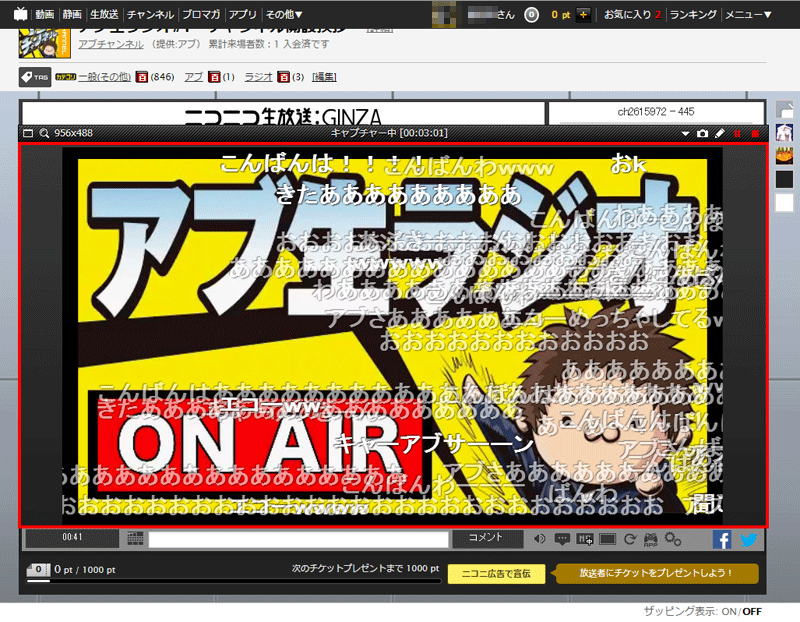800x622 pixels.
Task: Take a snapshot with the camera icon
Action: 703,133
